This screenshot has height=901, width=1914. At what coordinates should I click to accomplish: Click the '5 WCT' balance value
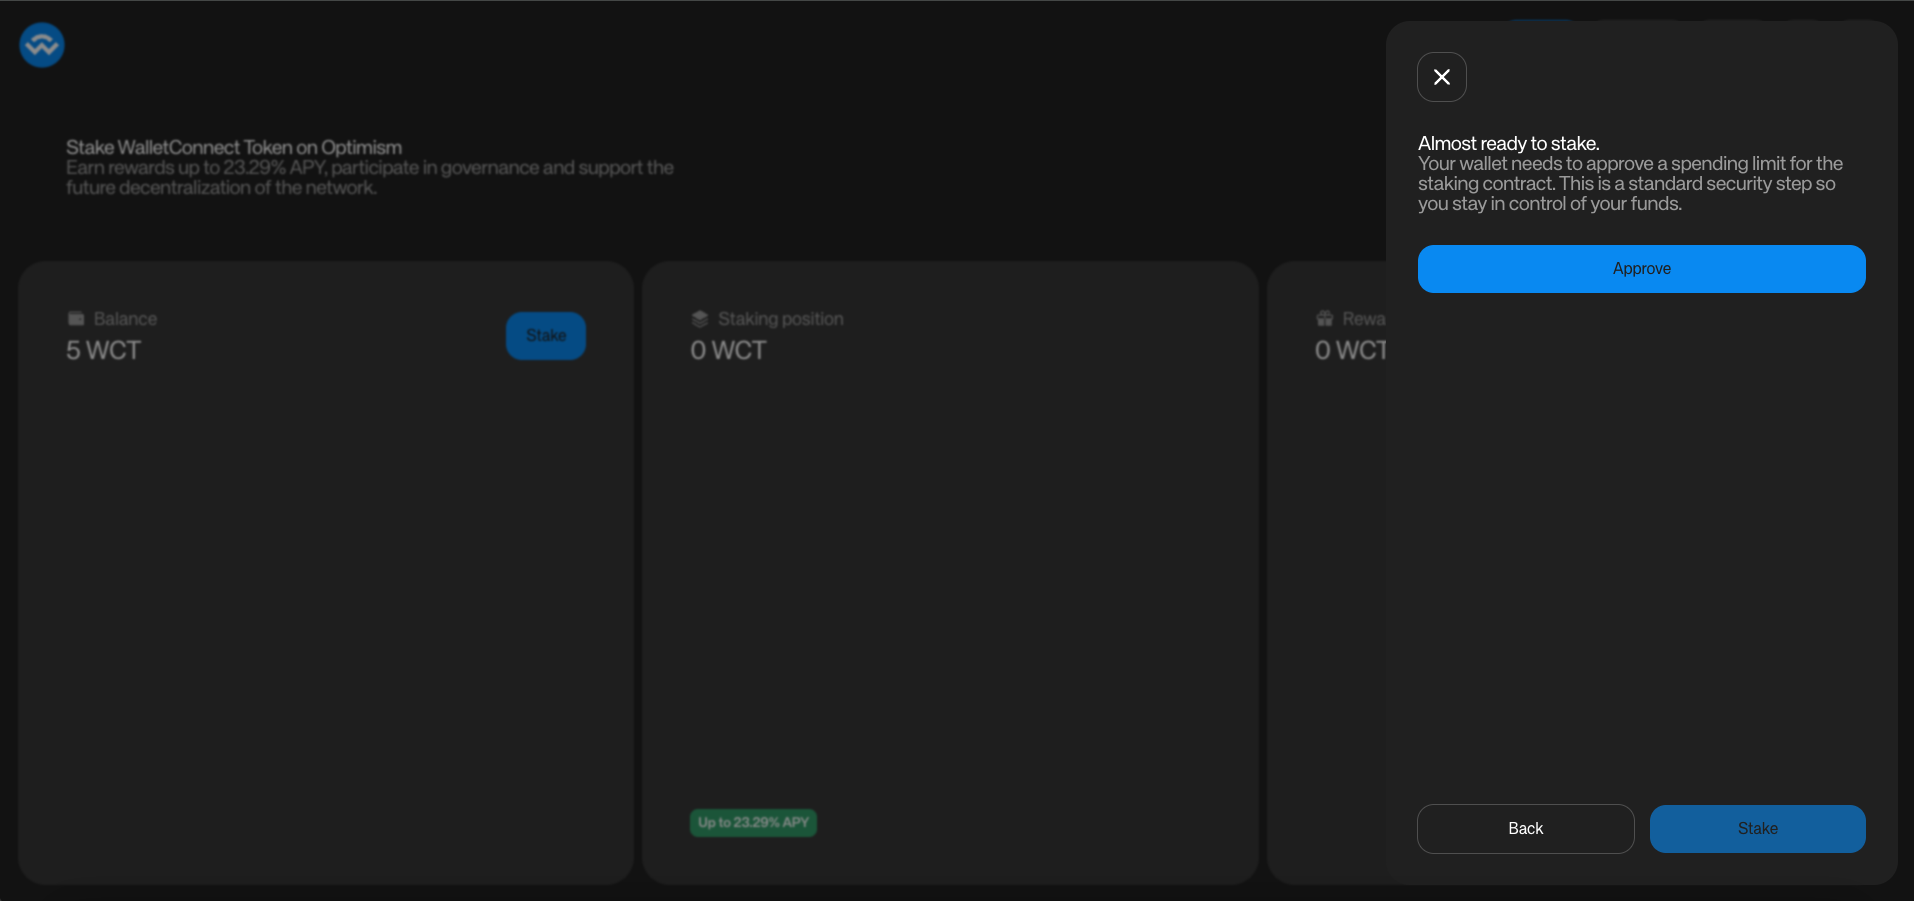(x=104, y=351)
